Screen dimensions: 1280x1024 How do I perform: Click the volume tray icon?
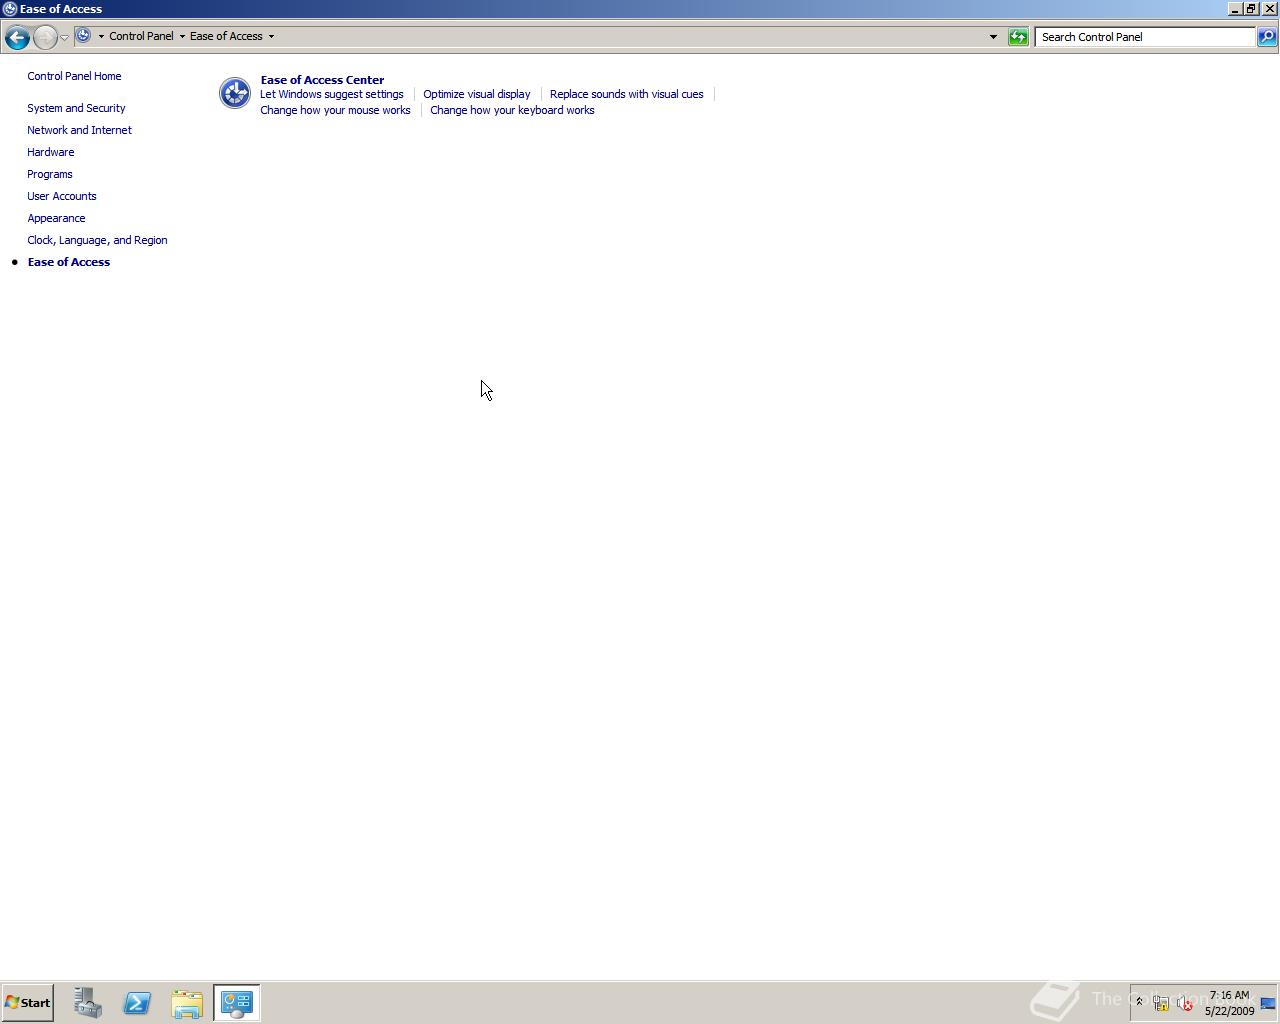pyautogui.click(x=1185, y=1003)
